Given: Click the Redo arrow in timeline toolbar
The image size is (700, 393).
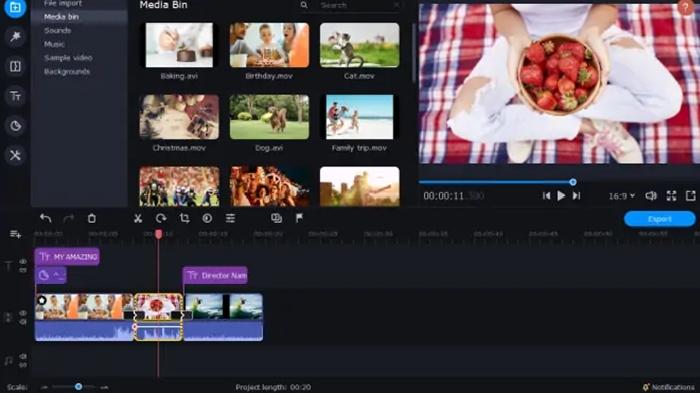Looking at the screenshot, I should [68, 218].
